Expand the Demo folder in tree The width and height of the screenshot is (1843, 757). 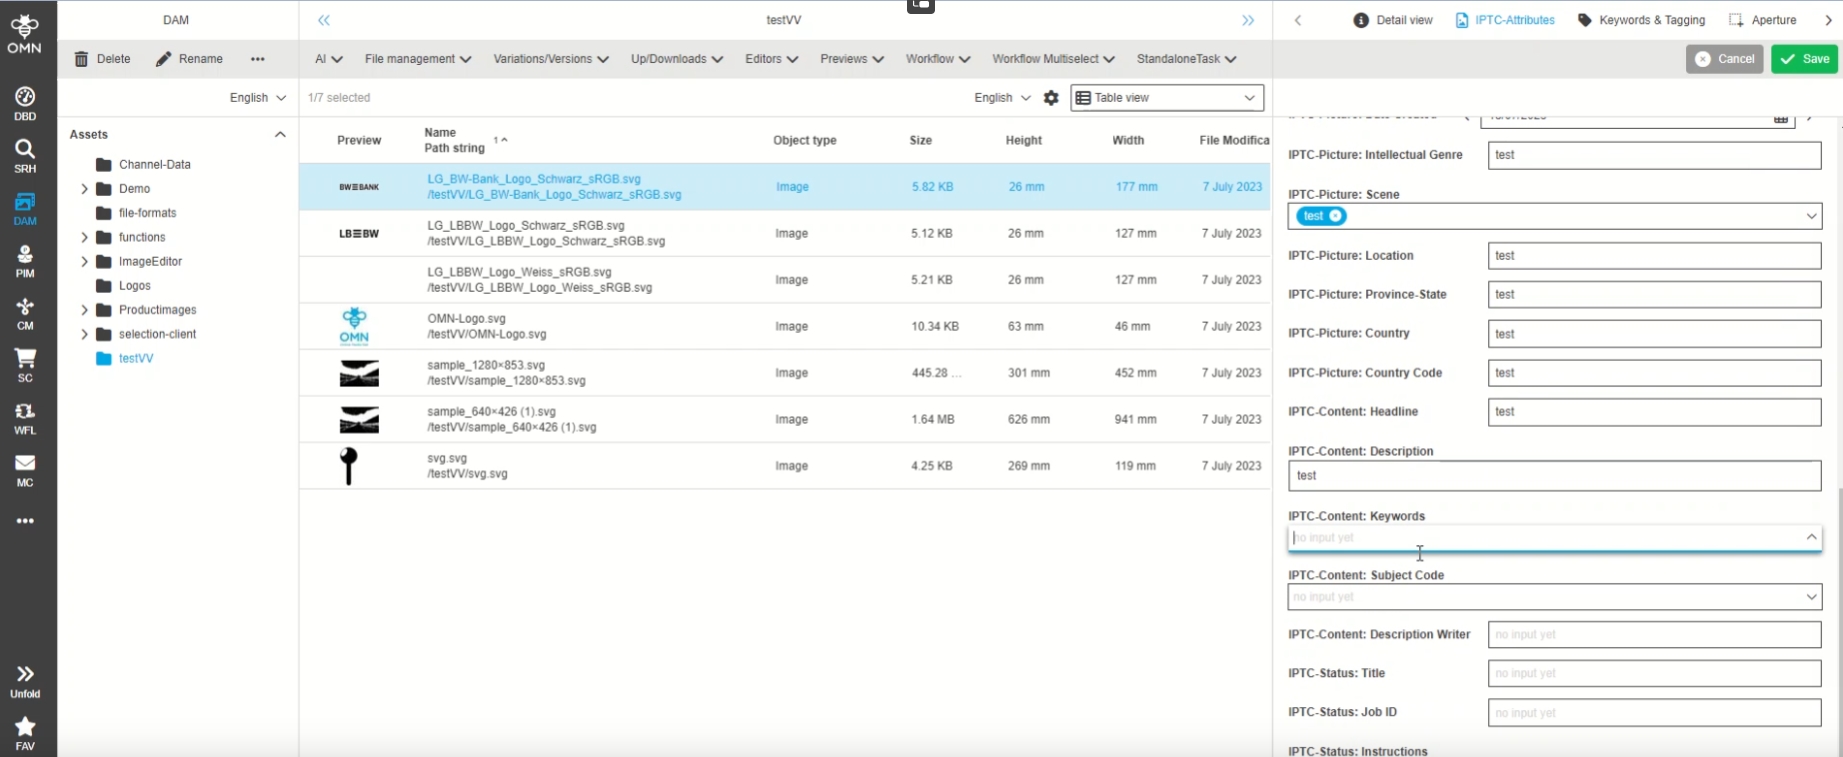[85, 189]
